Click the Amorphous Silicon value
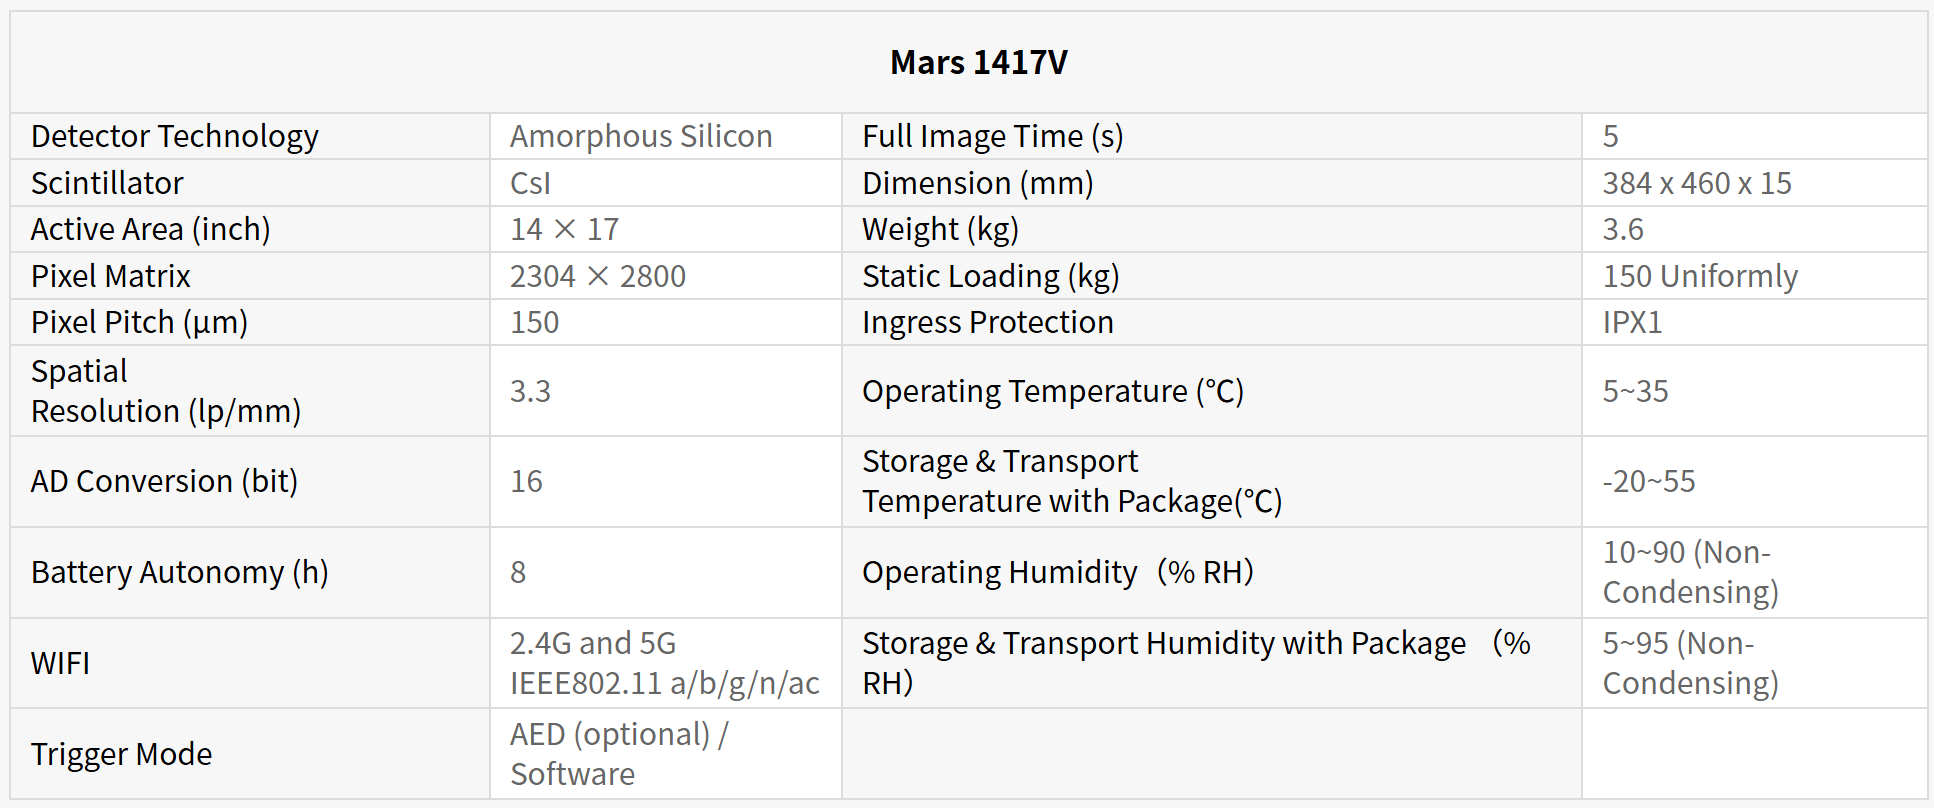 (x=641, y=136)
